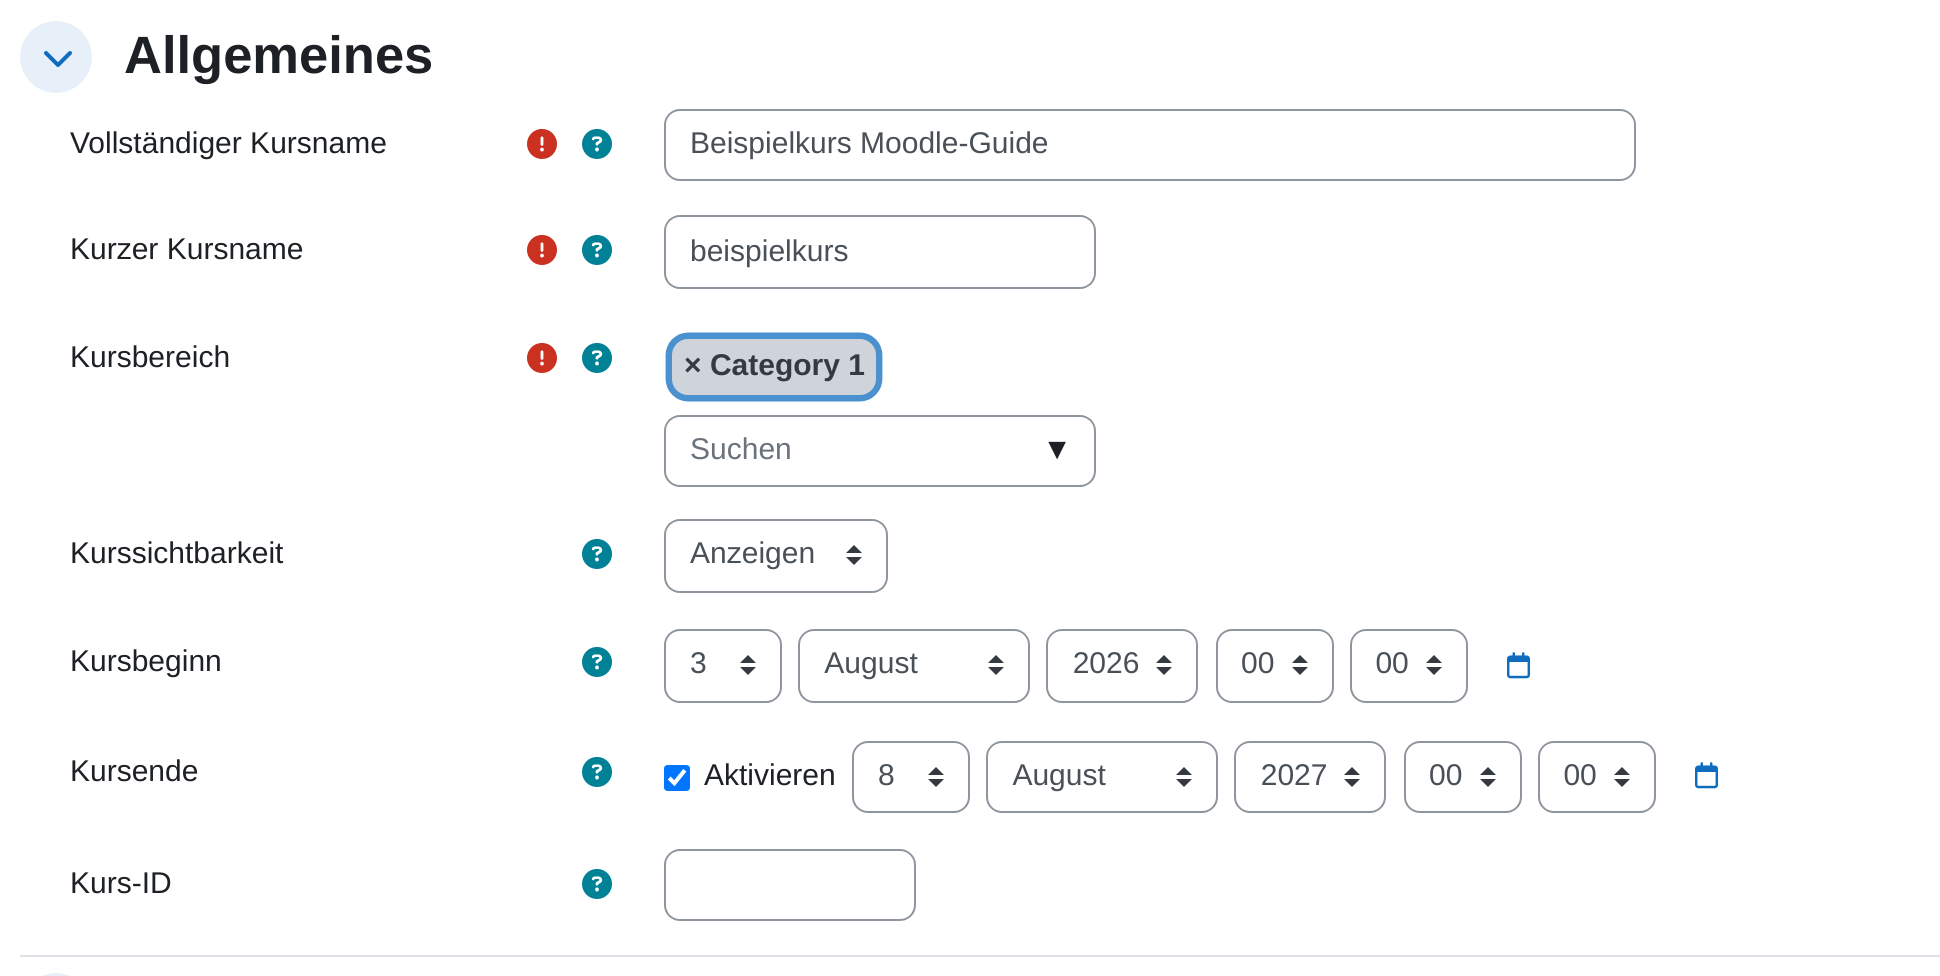Show help for Kurssichtbarkeit
This screenshot has width=1940, height=976.
tap(597, 554)
